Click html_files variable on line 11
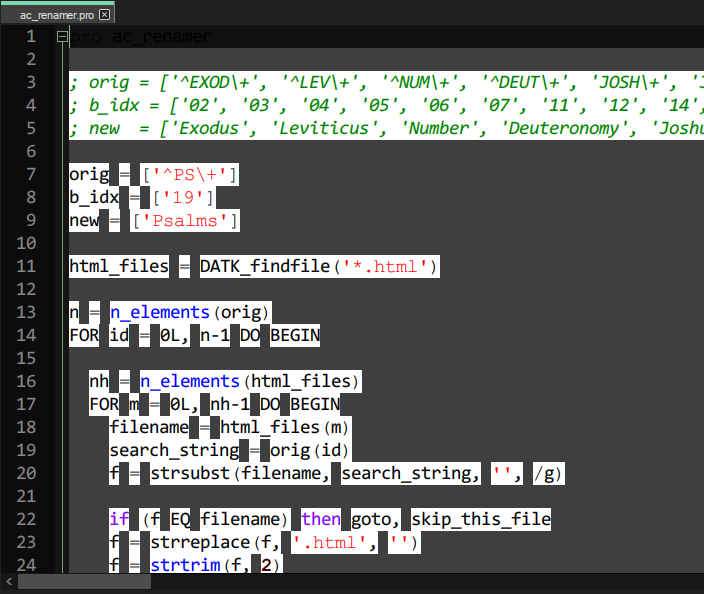 tap(119, 266)
